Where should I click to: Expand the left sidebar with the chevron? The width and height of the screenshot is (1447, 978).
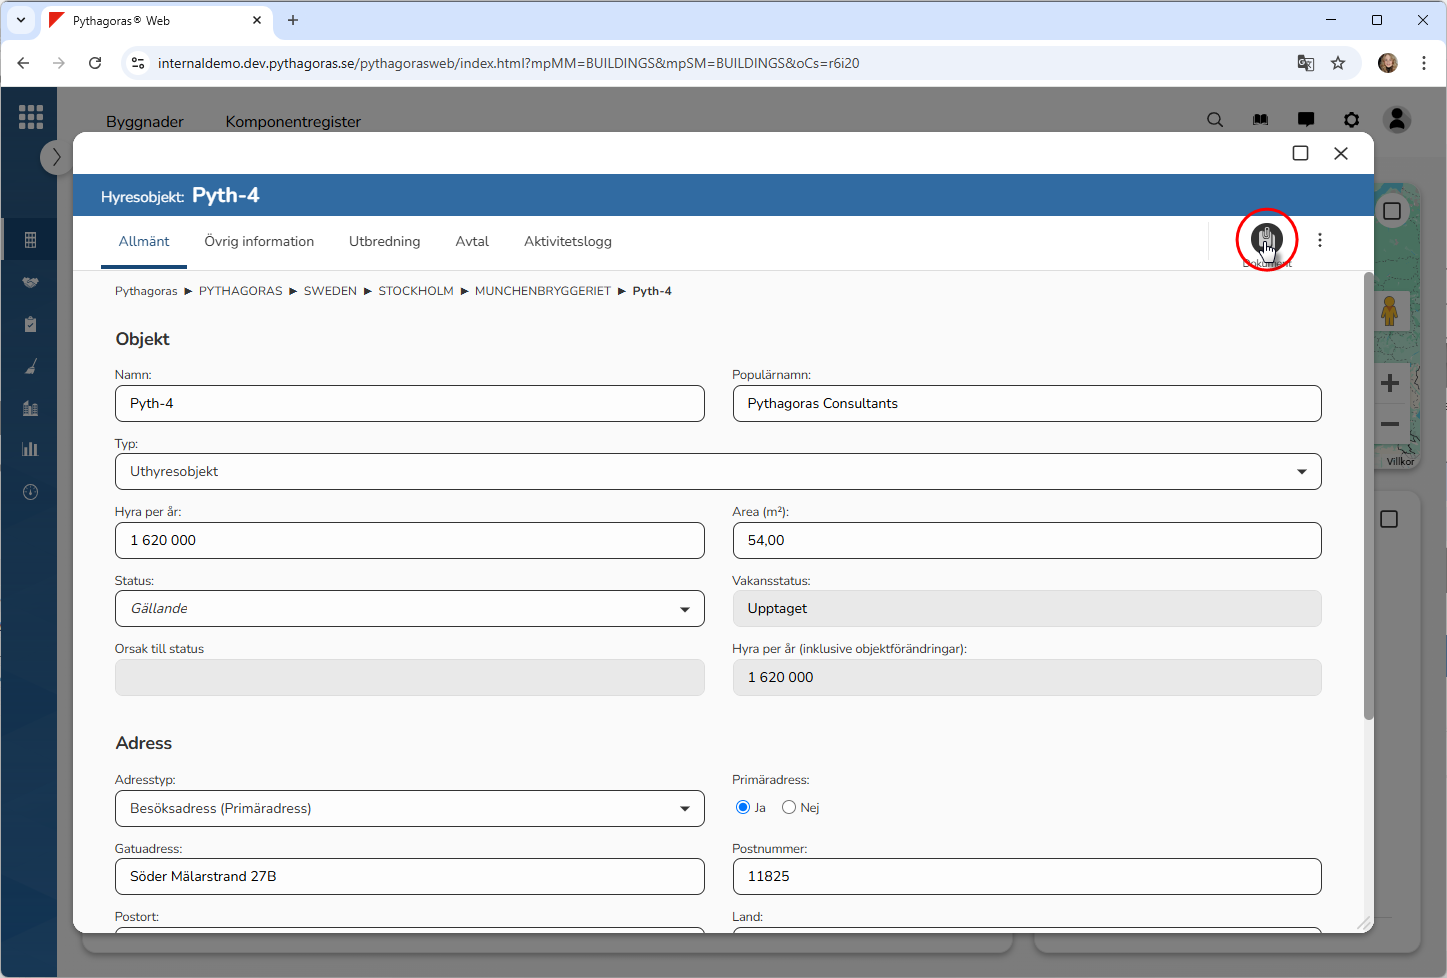pos(56,157)
